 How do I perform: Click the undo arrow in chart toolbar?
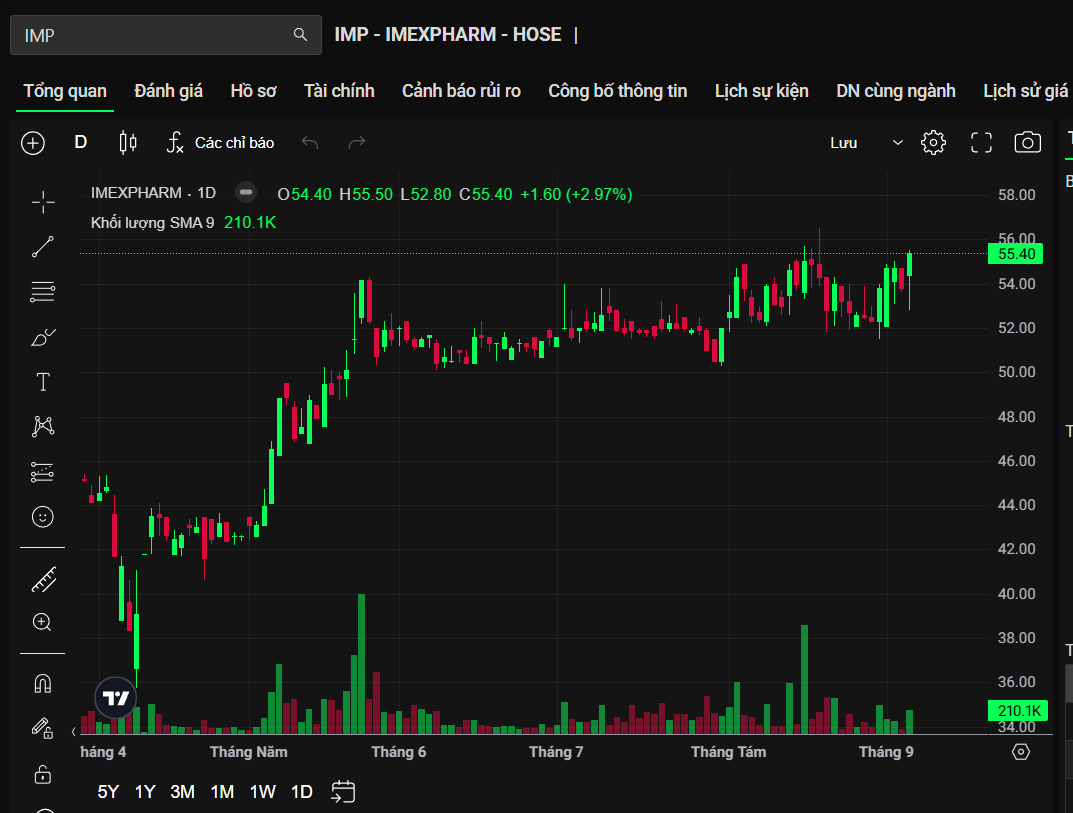(x=310, y=142)
